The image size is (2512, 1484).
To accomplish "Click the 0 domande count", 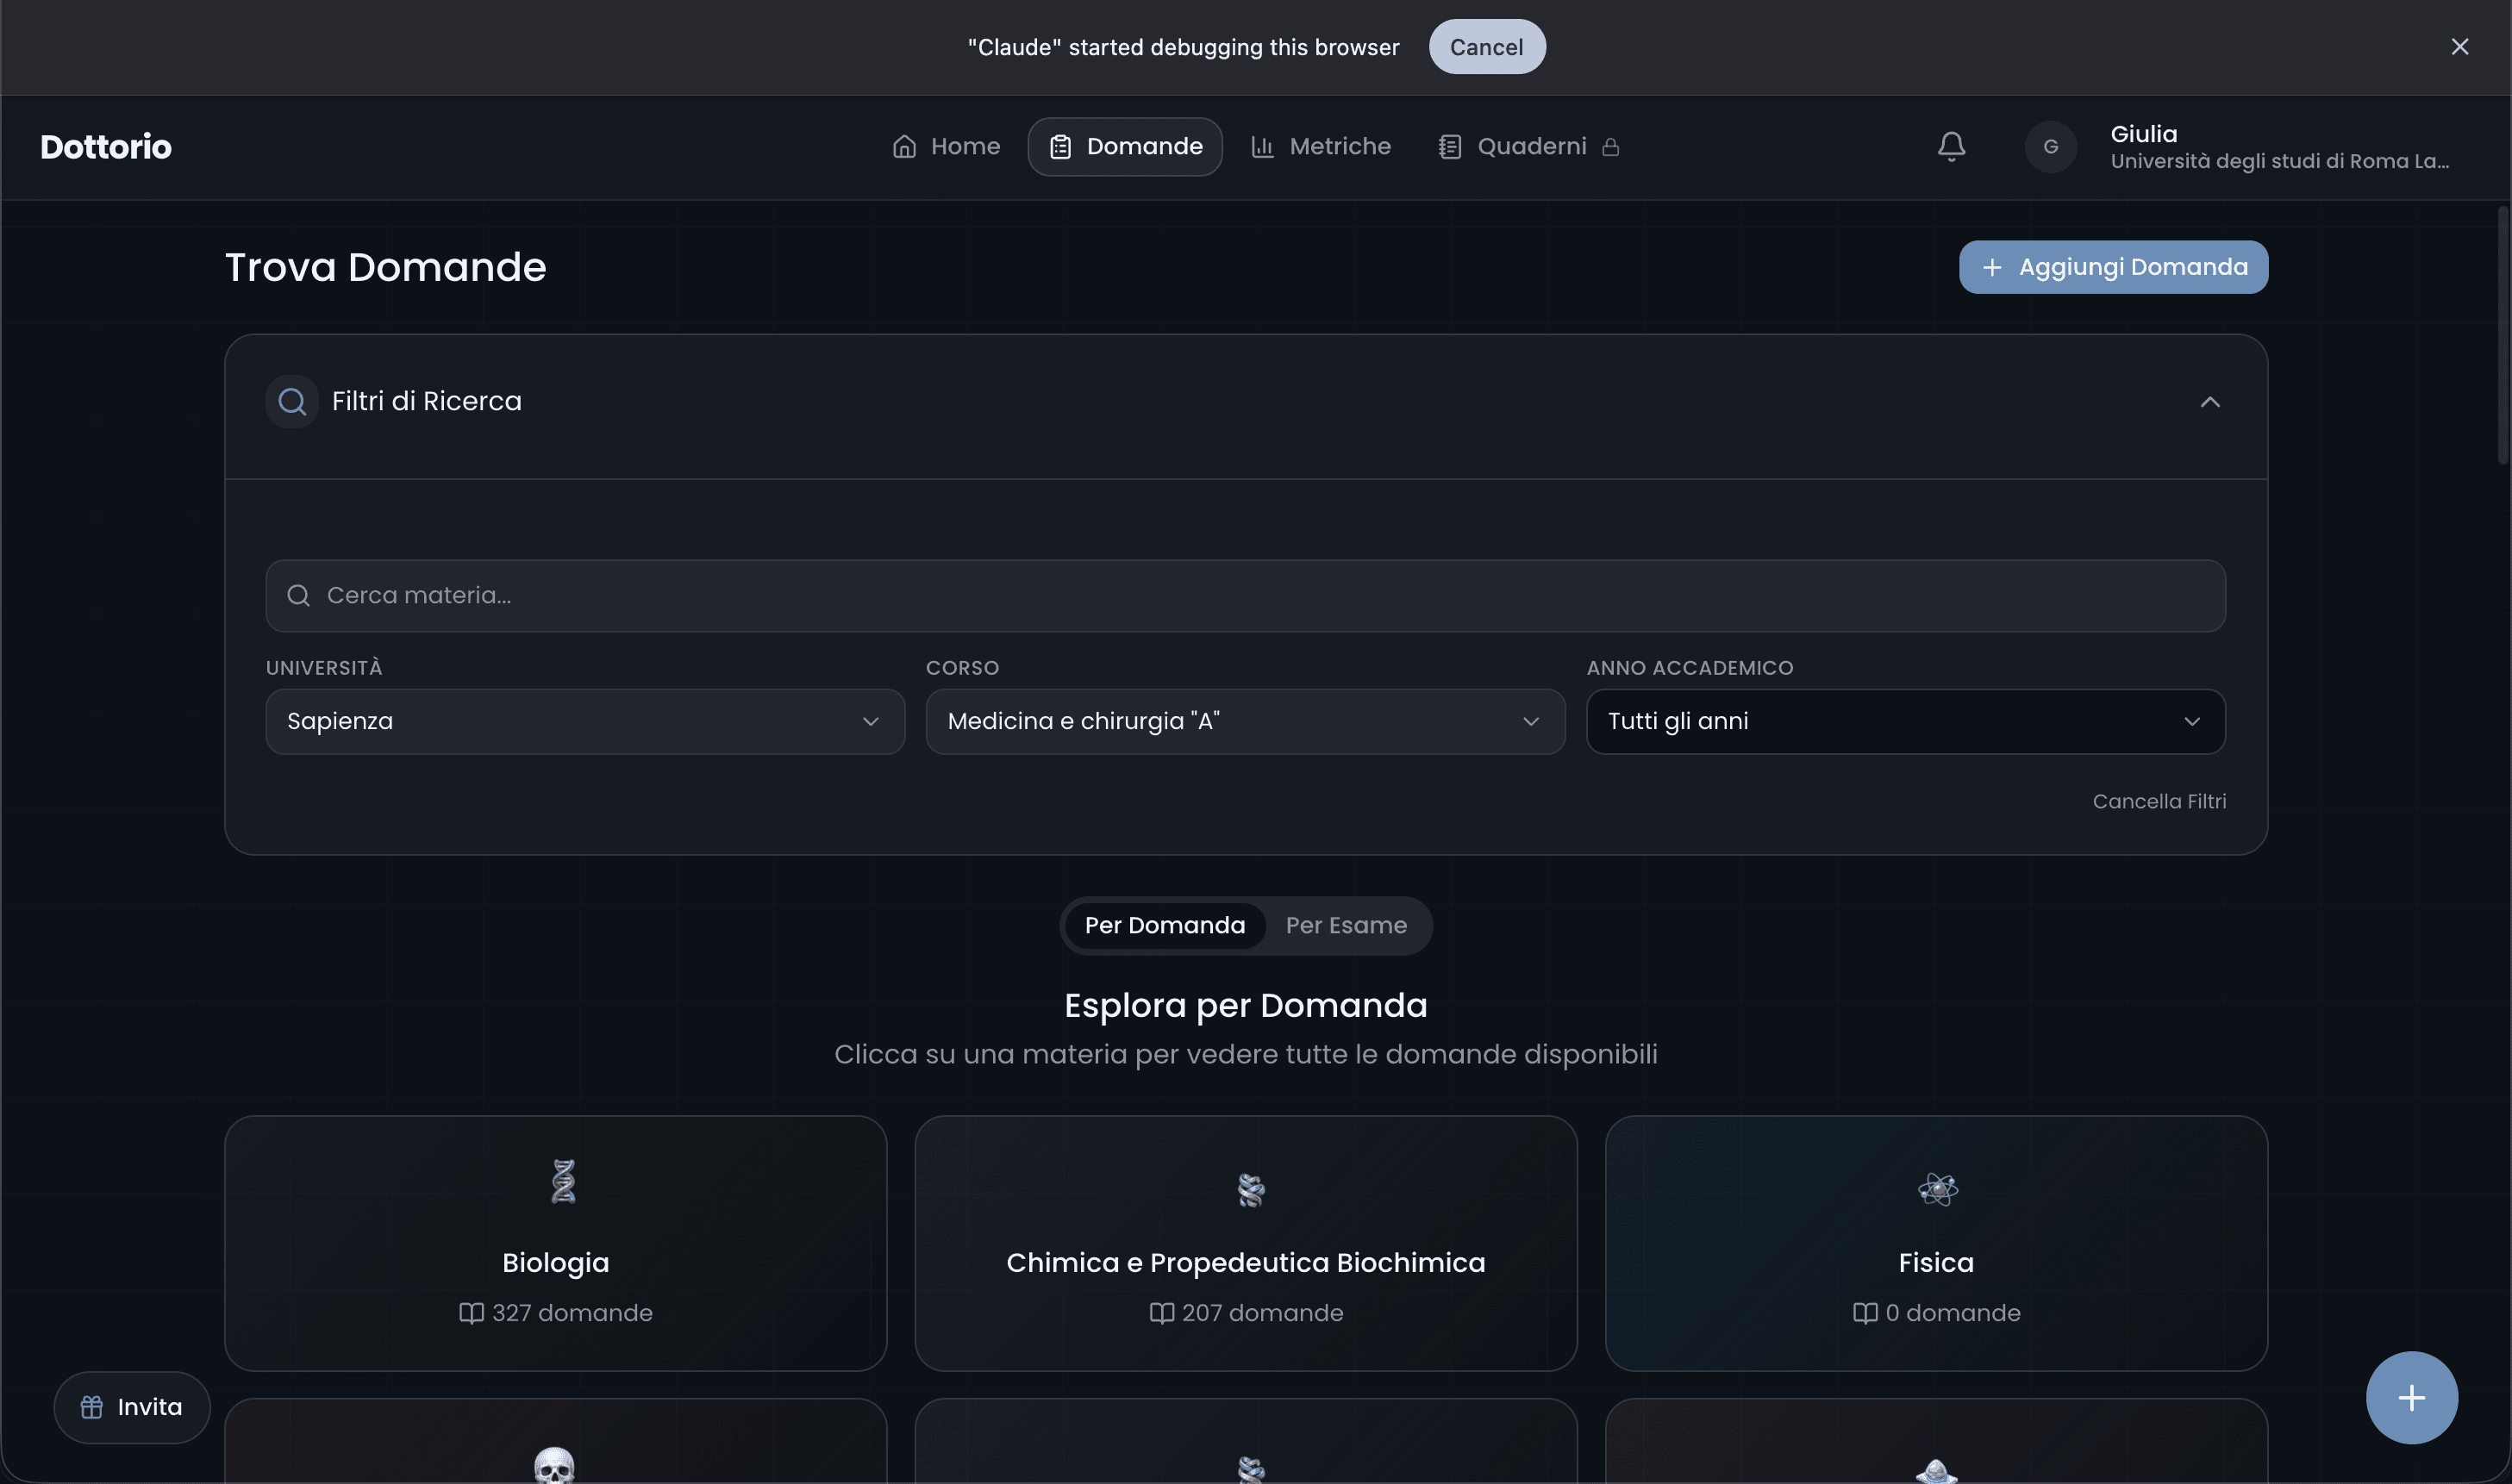I will 1936,1313.
